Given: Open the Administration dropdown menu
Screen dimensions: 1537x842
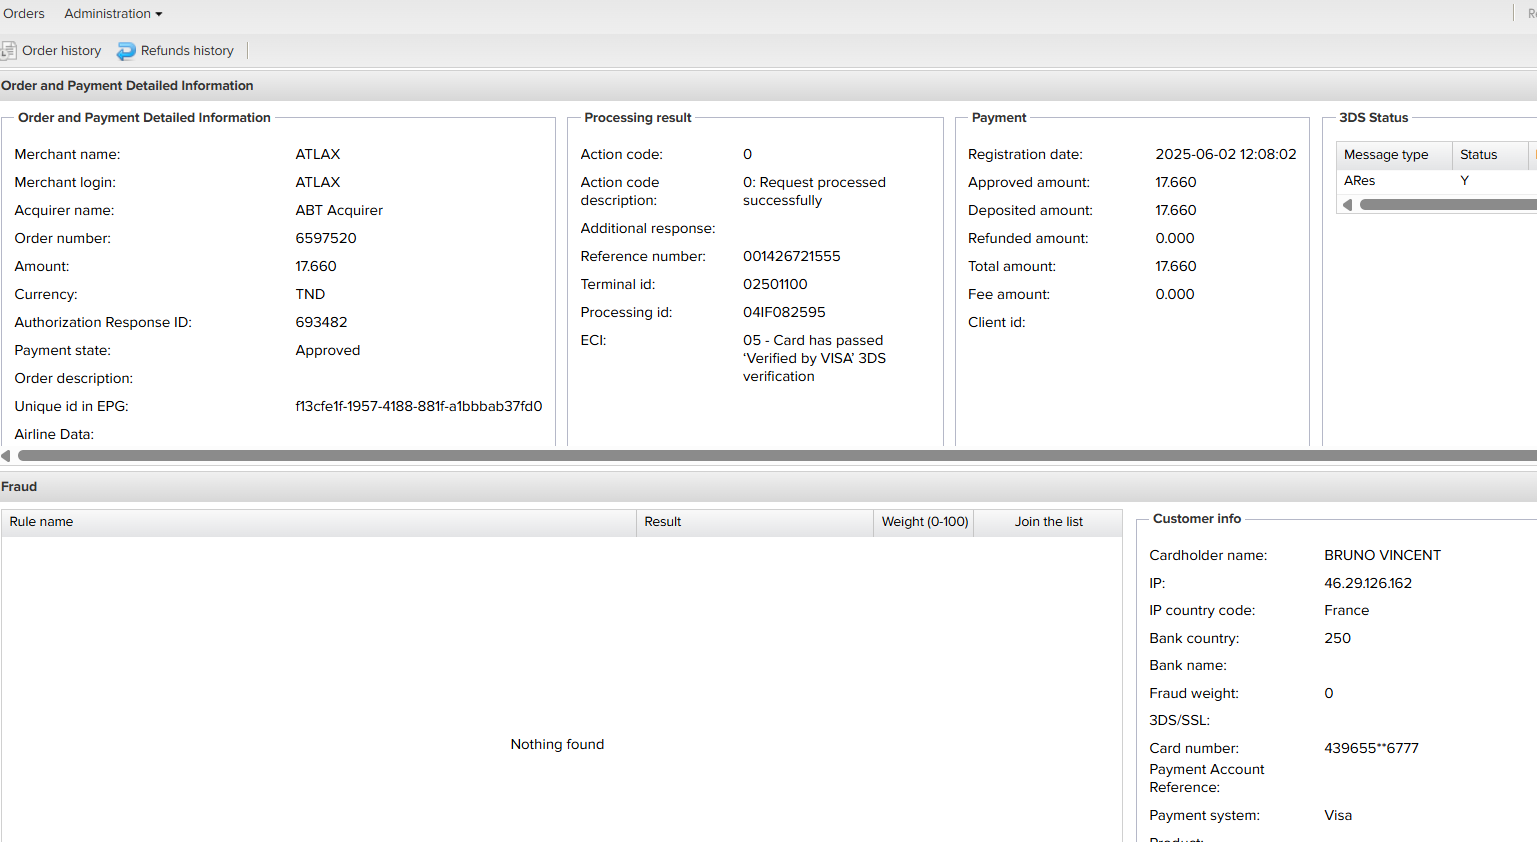Looking at the screenshot, I should point(113,14).
